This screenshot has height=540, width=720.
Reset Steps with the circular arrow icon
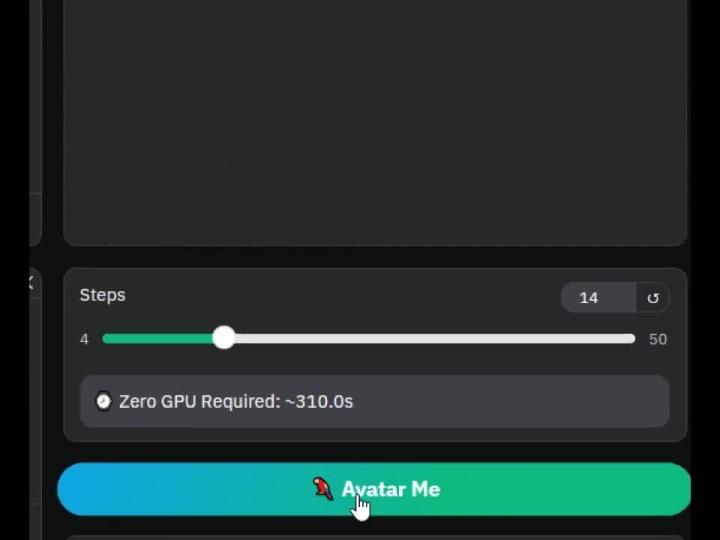pos(652,298)
